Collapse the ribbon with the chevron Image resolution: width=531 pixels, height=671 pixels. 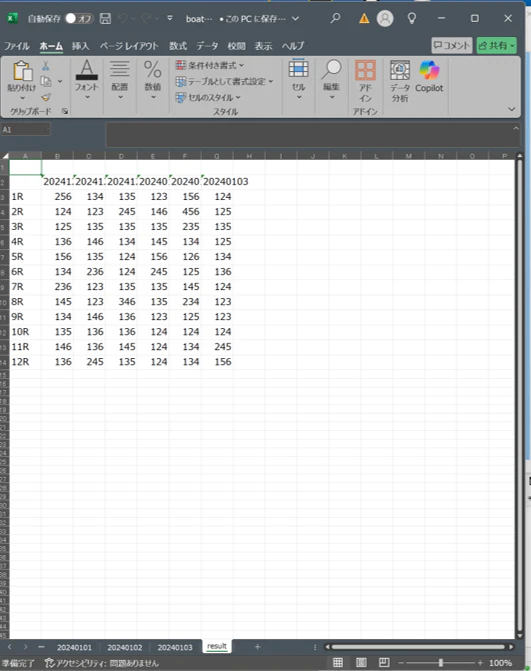[511, 109]
